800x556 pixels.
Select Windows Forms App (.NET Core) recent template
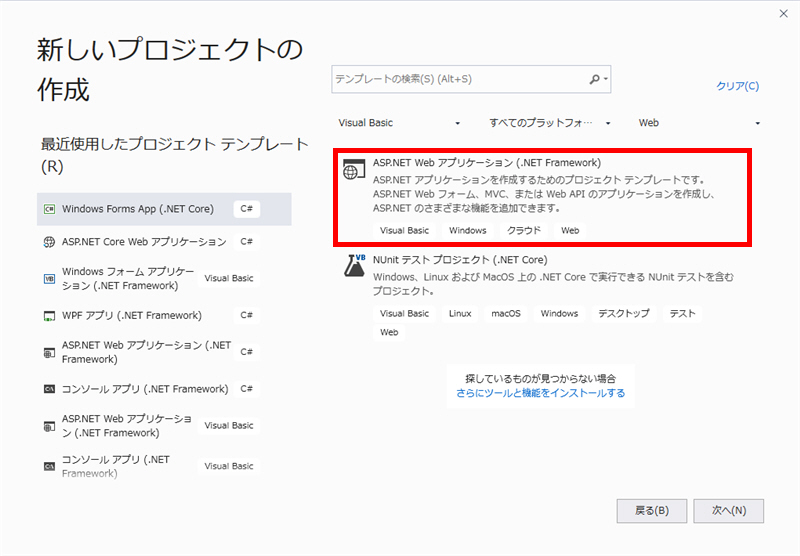click(164, 209)
